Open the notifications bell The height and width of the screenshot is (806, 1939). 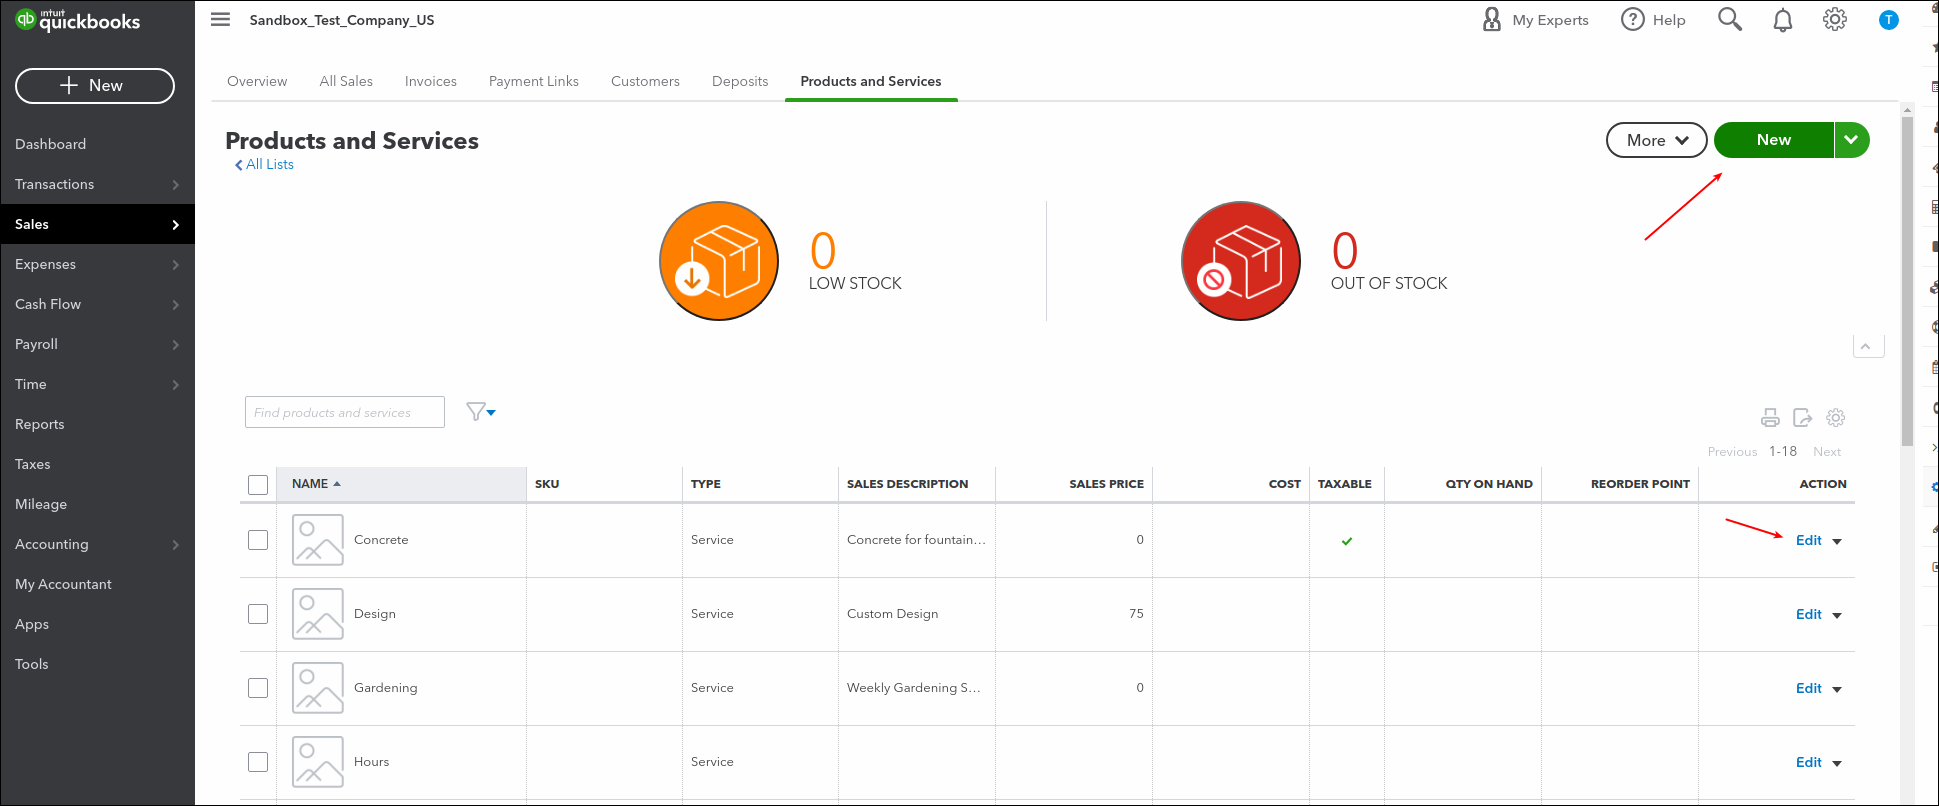click(x=1783, y=20)
